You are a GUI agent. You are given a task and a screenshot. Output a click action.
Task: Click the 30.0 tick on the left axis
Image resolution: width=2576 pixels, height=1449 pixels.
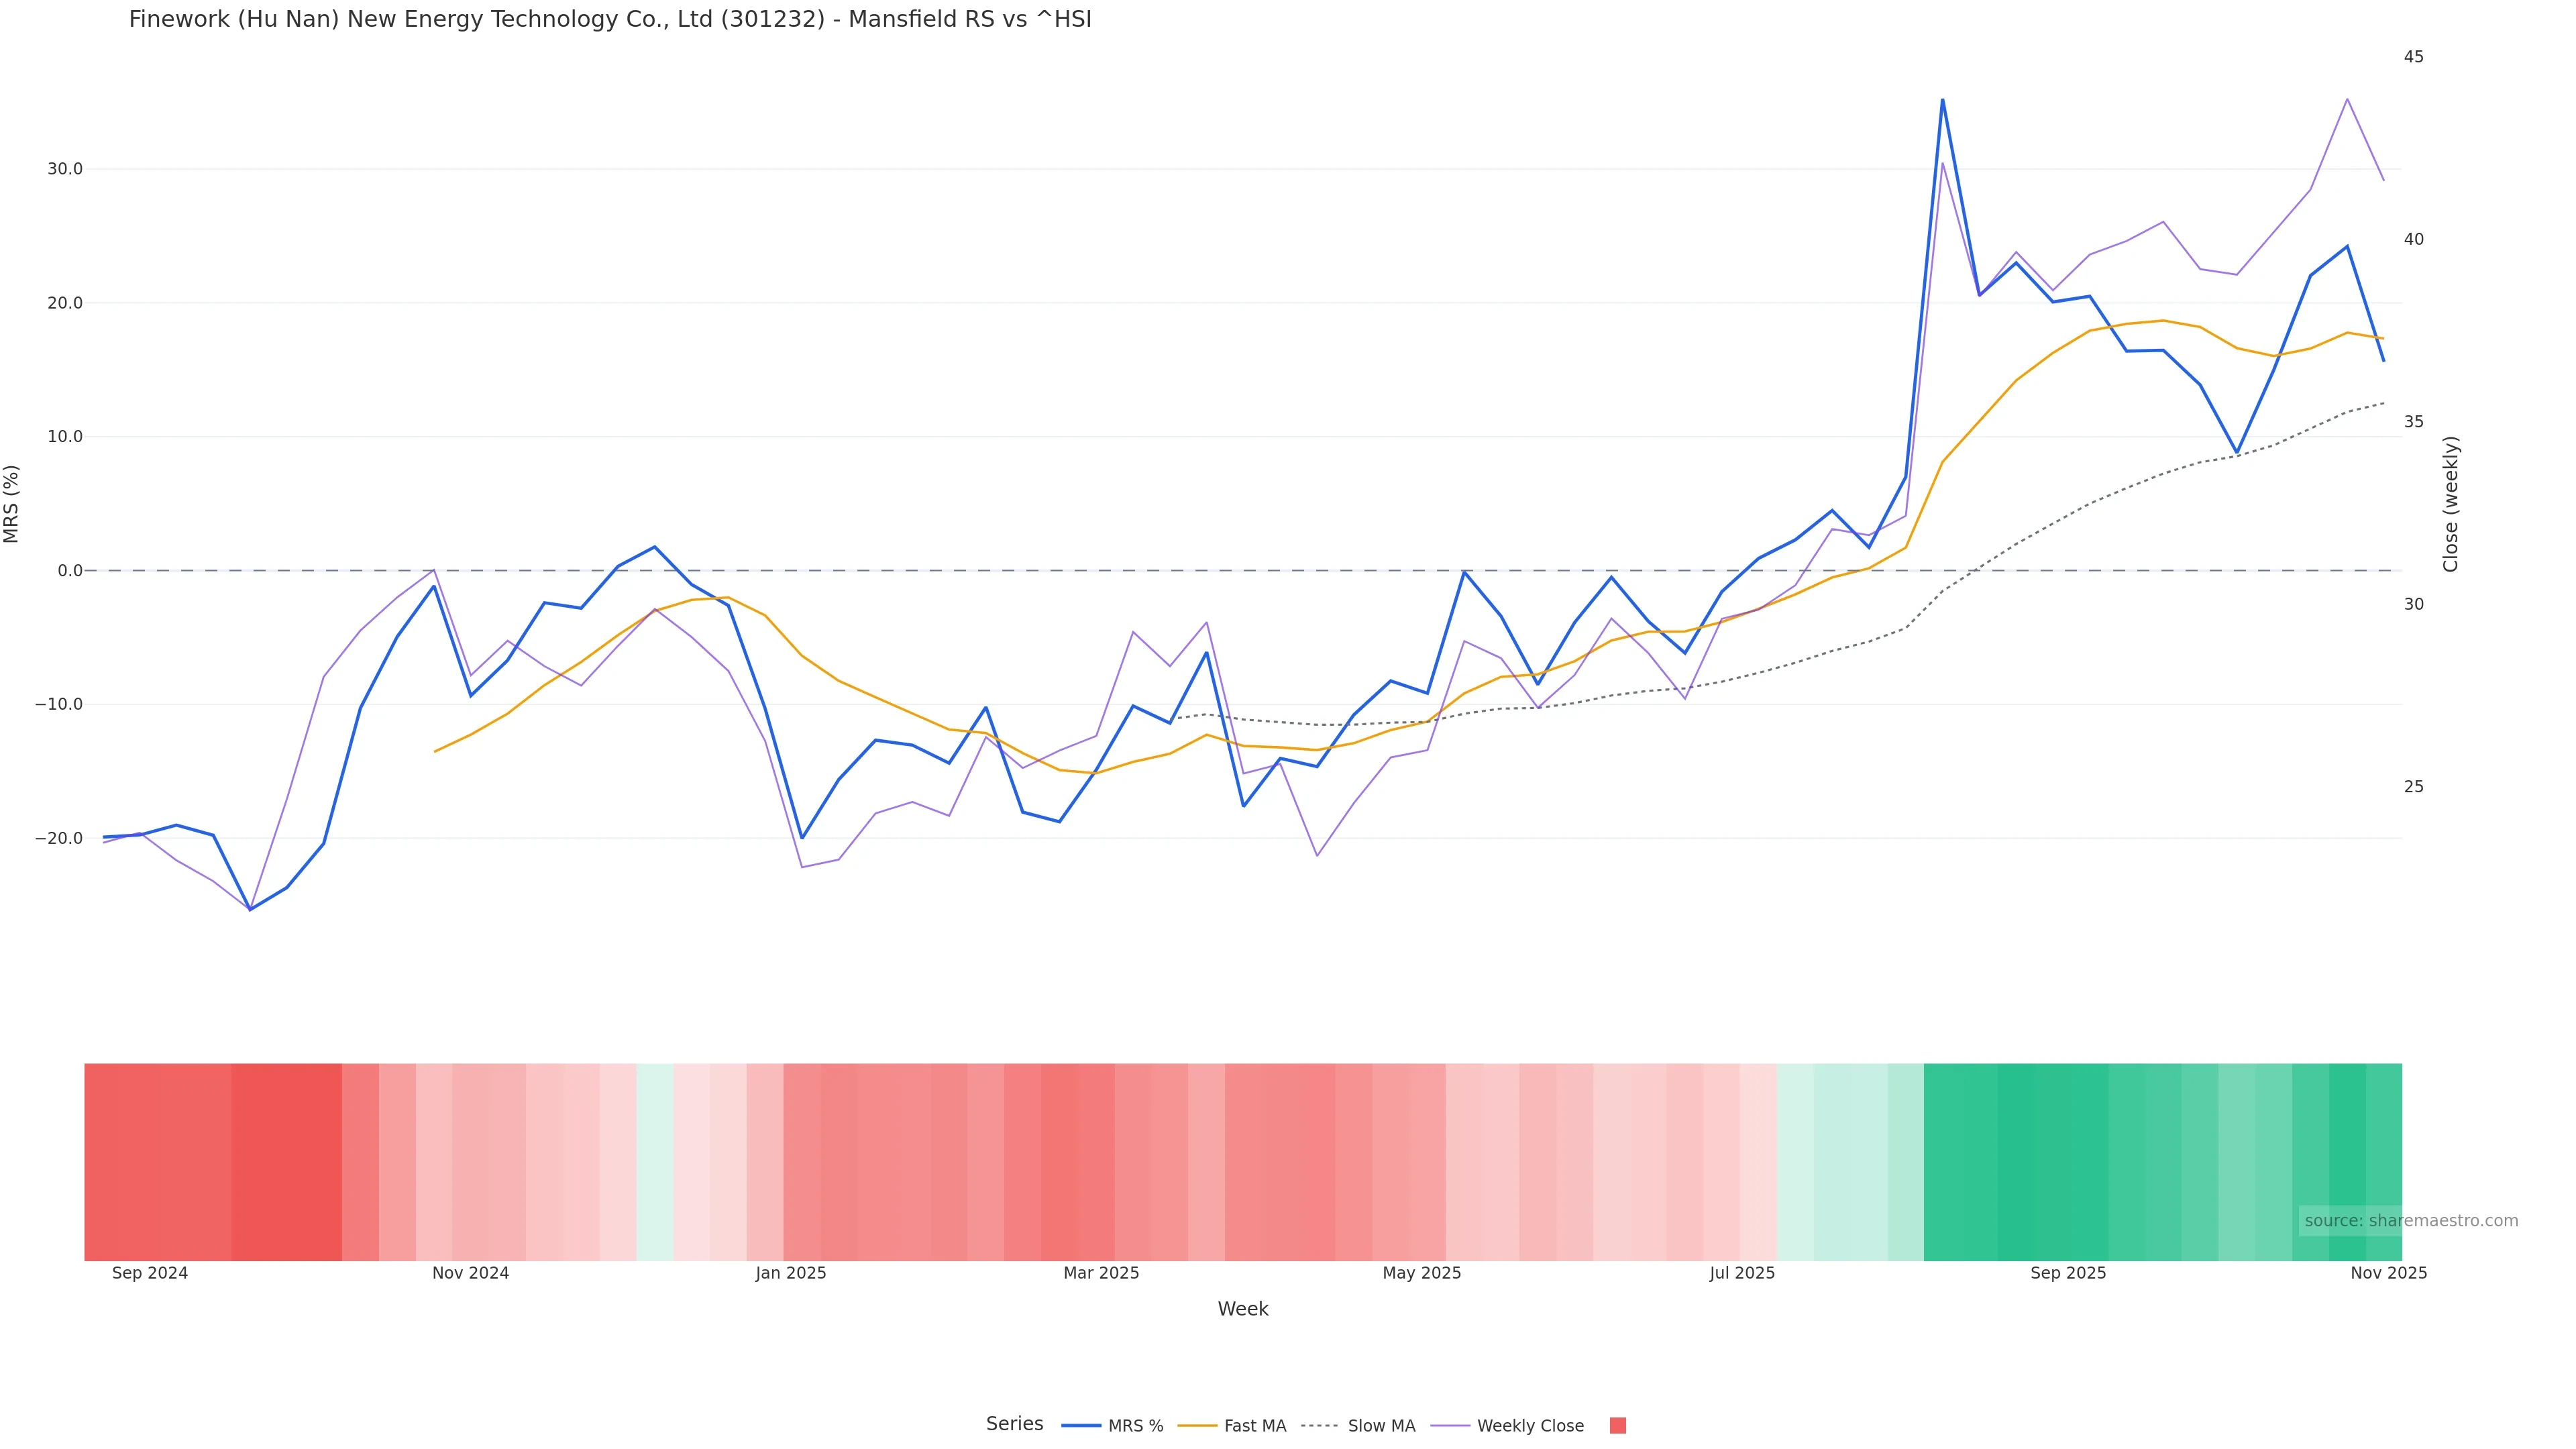pyautogui.click(x=65, y=169)
